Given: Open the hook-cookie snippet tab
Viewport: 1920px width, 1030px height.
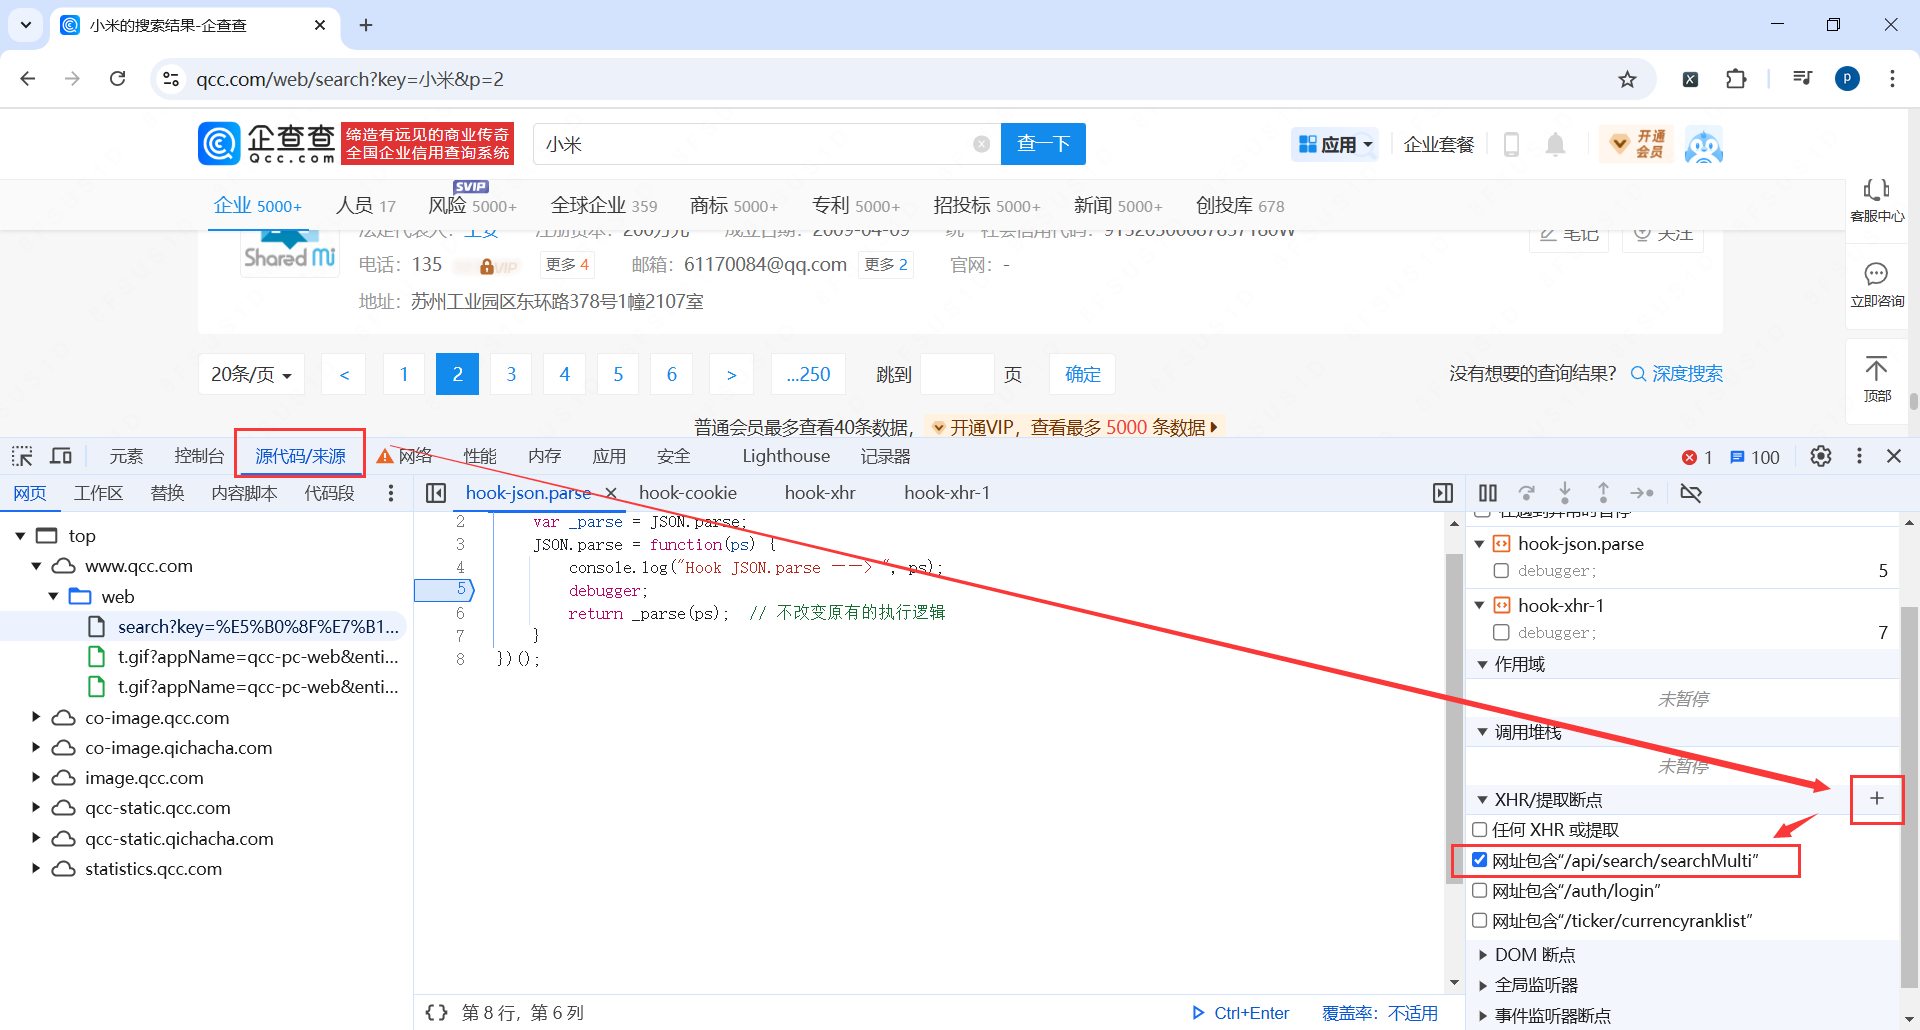Looking at the screenshot, I should tap(688, 493).
